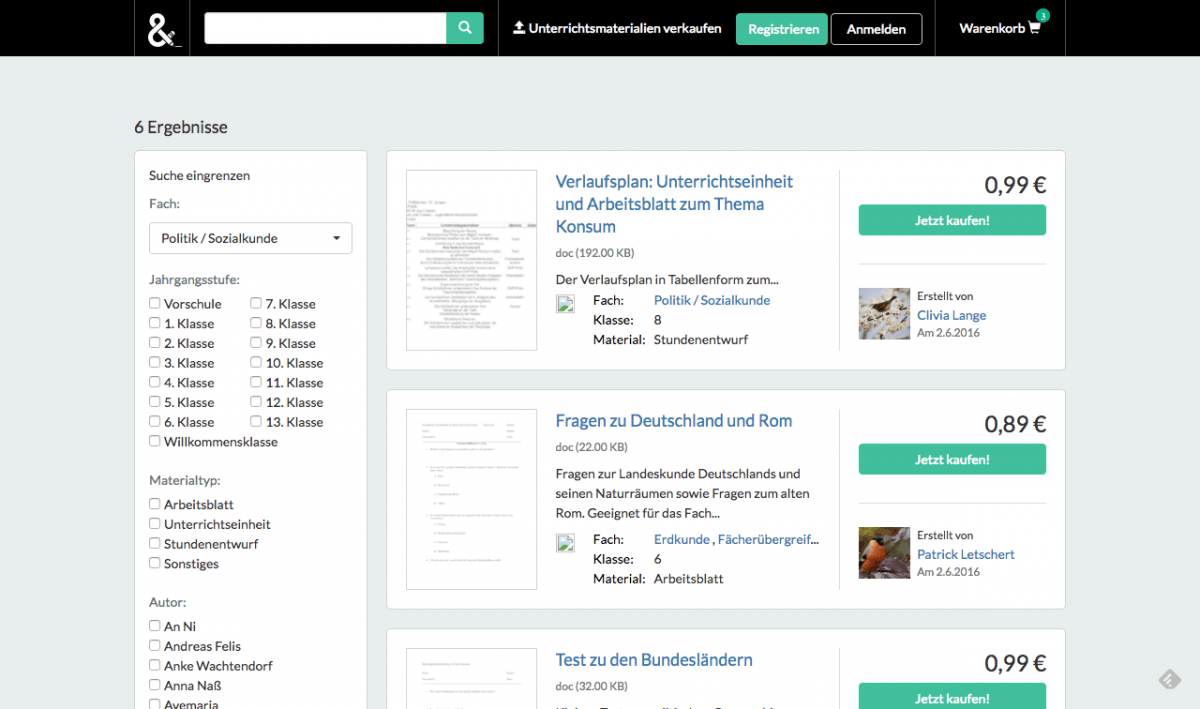Viewport: 1200px width, 709px height.
Task: Filter by Stundenentwurf material type
Action: (x=155, y=544)
